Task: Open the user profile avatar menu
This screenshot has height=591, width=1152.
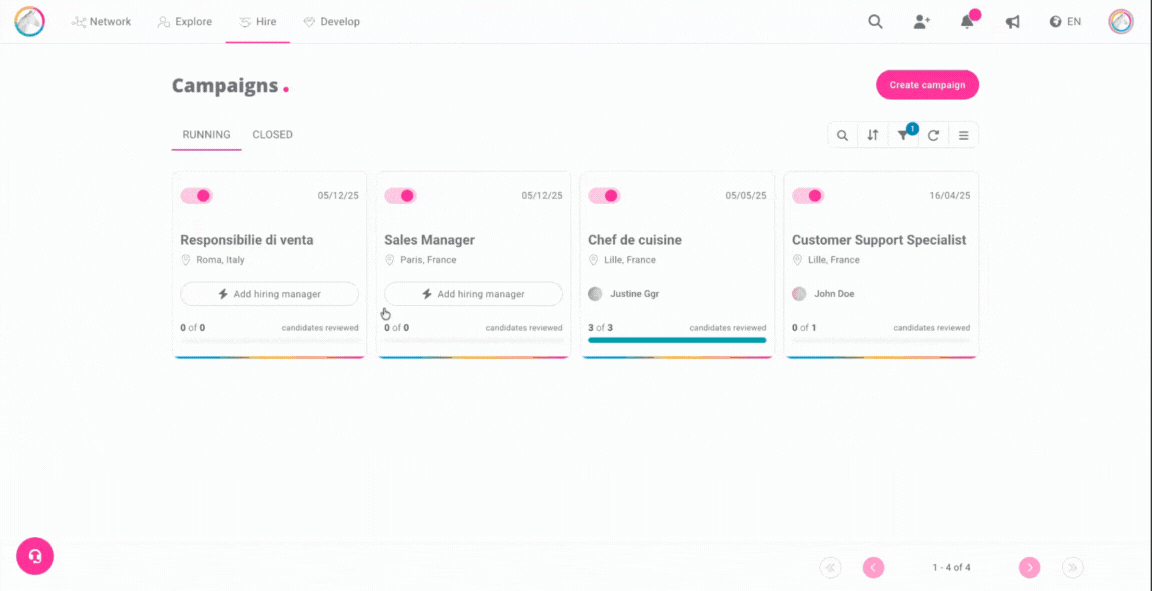Action: click(1121, 21)
